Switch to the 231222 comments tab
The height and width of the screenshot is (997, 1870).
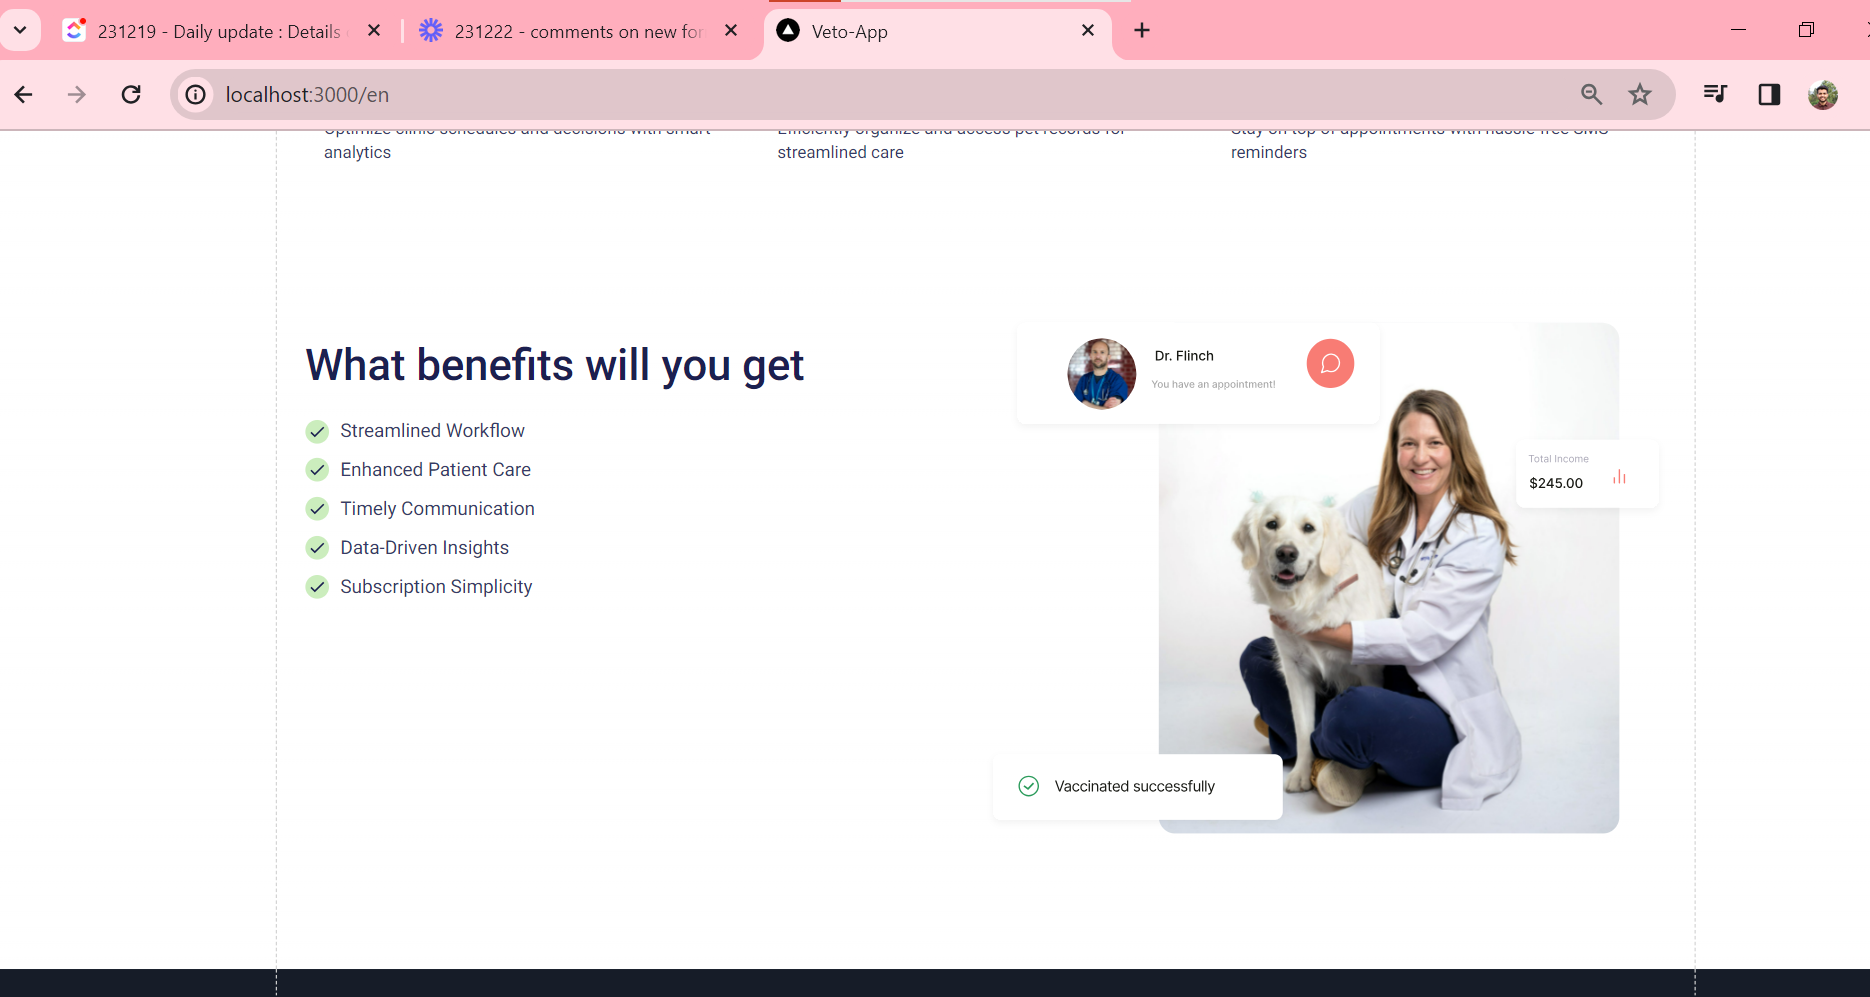click(x=577, y=32)
